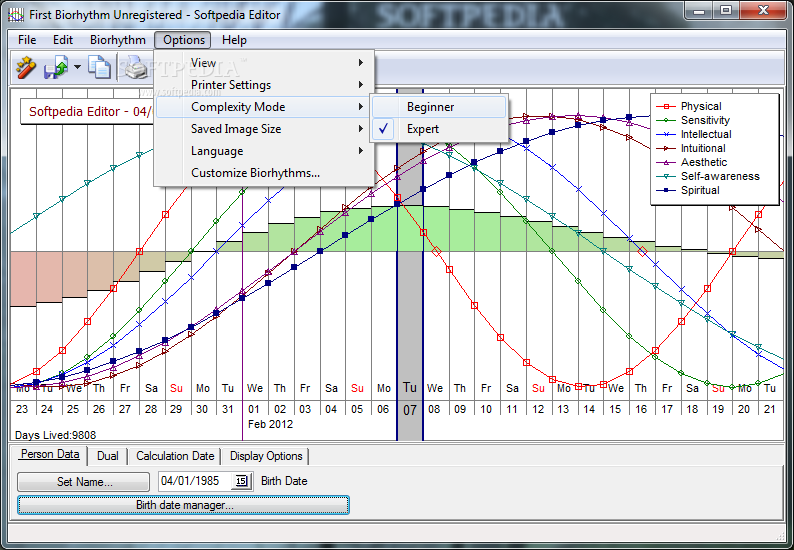Choose Customize Biorhythms... from Options menu
Viewport: 794px width, 550px height.
[264, 173]
